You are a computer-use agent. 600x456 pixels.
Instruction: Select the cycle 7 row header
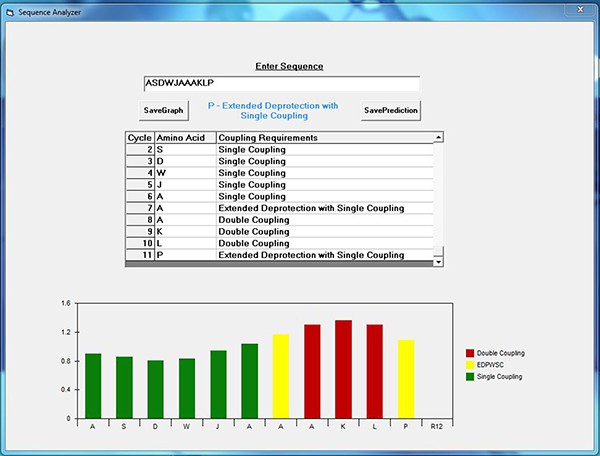[140, 208]
